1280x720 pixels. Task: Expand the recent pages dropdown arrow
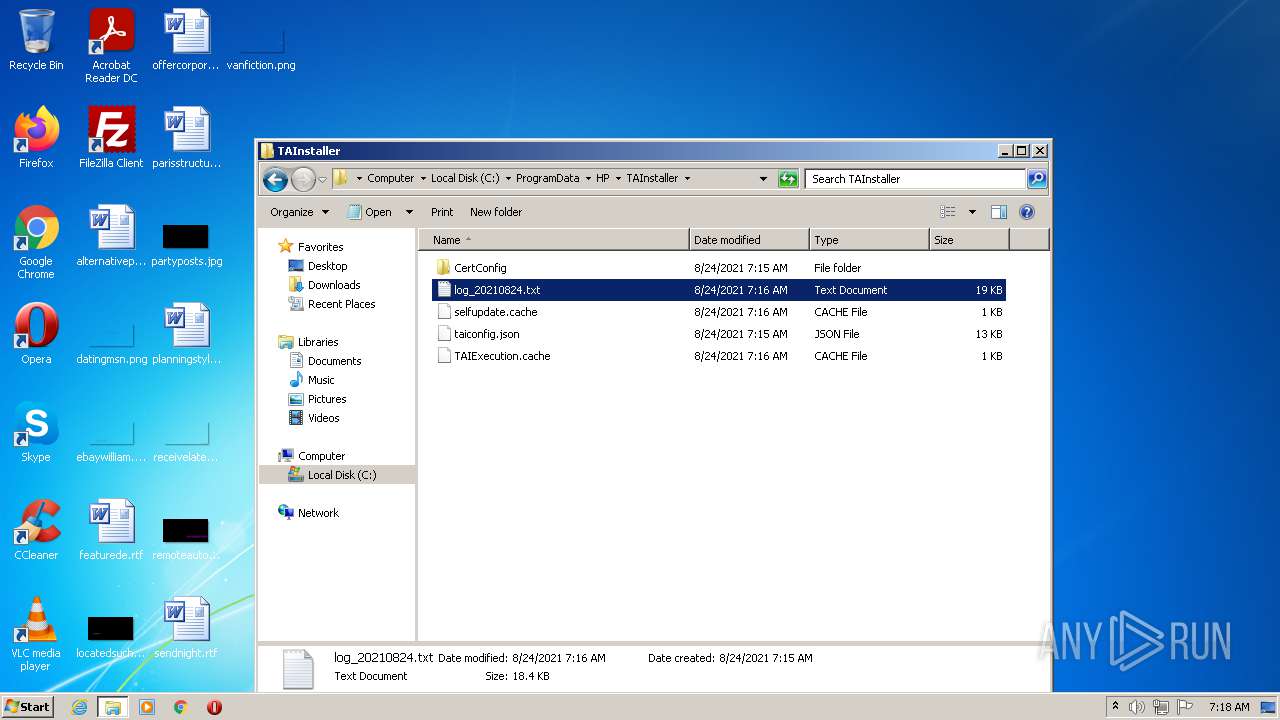(x=322, y=180)
